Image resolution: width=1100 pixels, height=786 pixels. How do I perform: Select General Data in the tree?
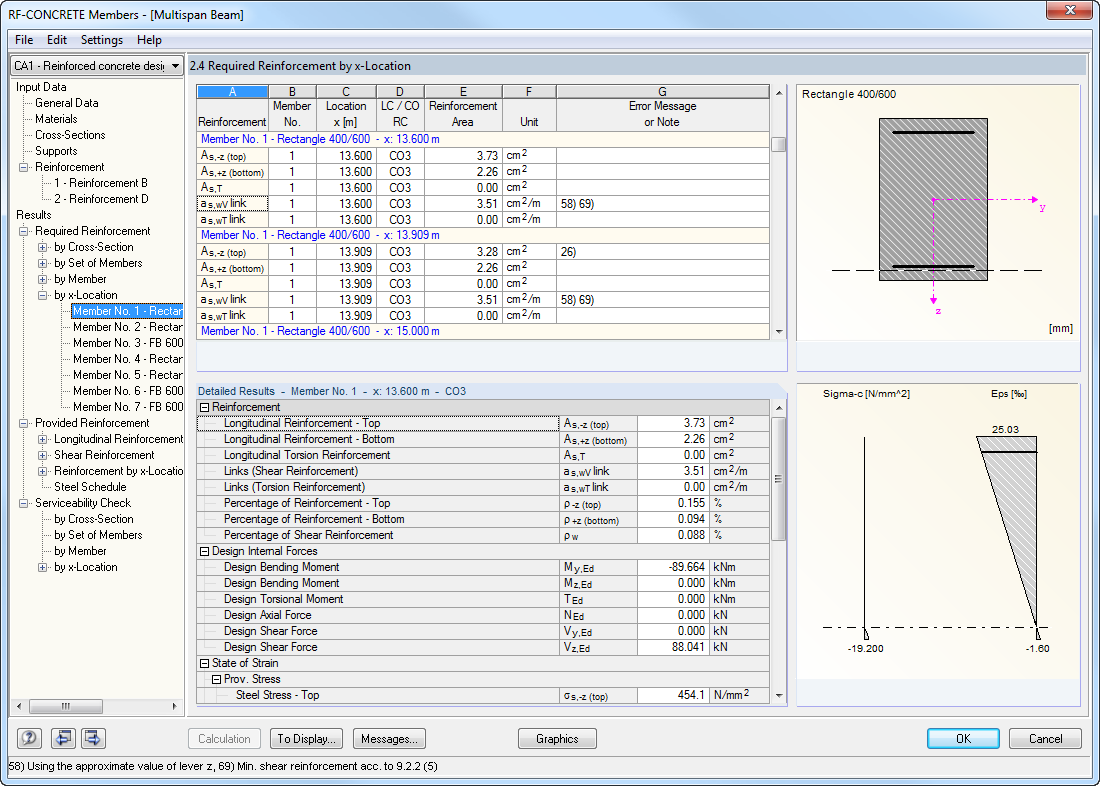point(67,103)
